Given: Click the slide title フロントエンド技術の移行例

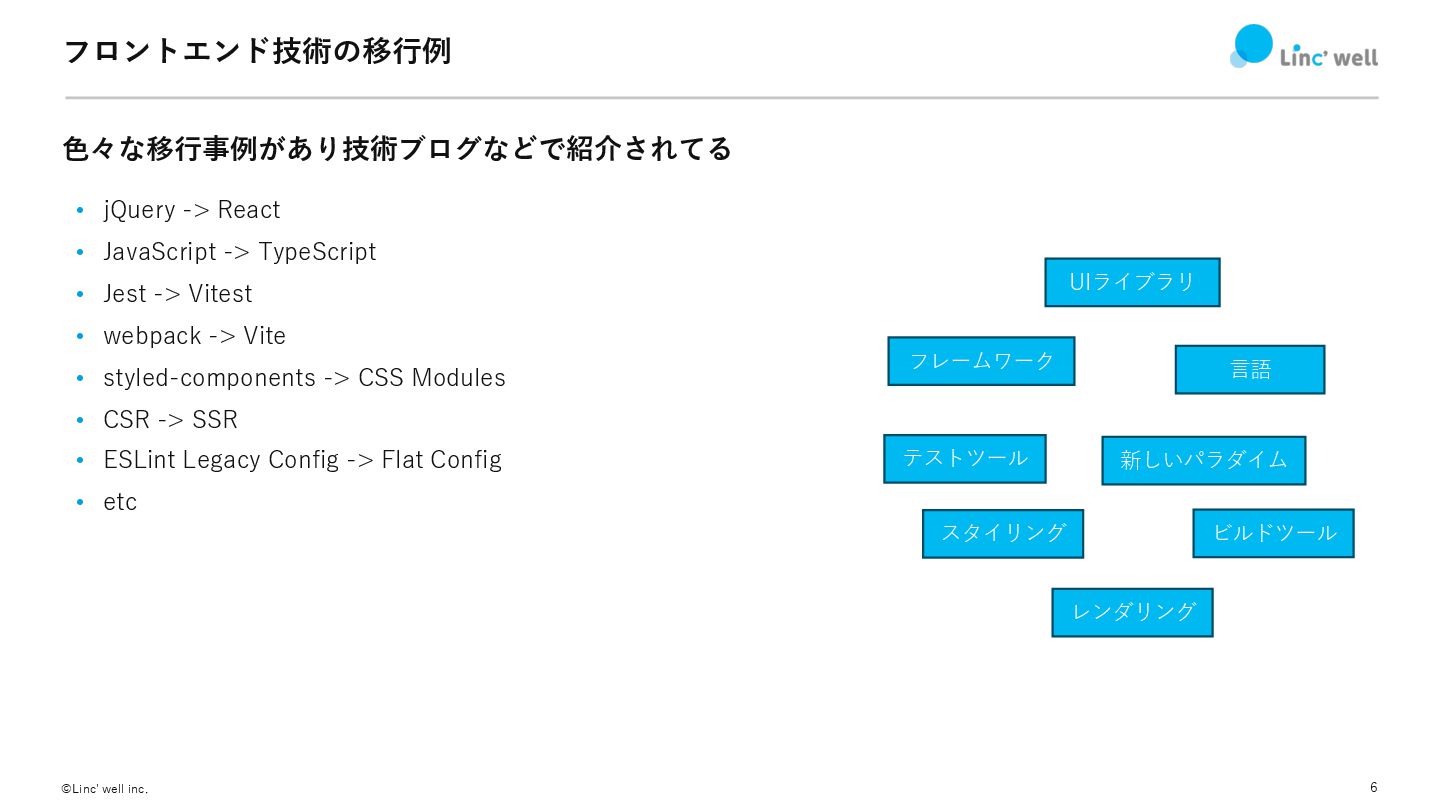Looking at the screenshot, I should [257, 51].
